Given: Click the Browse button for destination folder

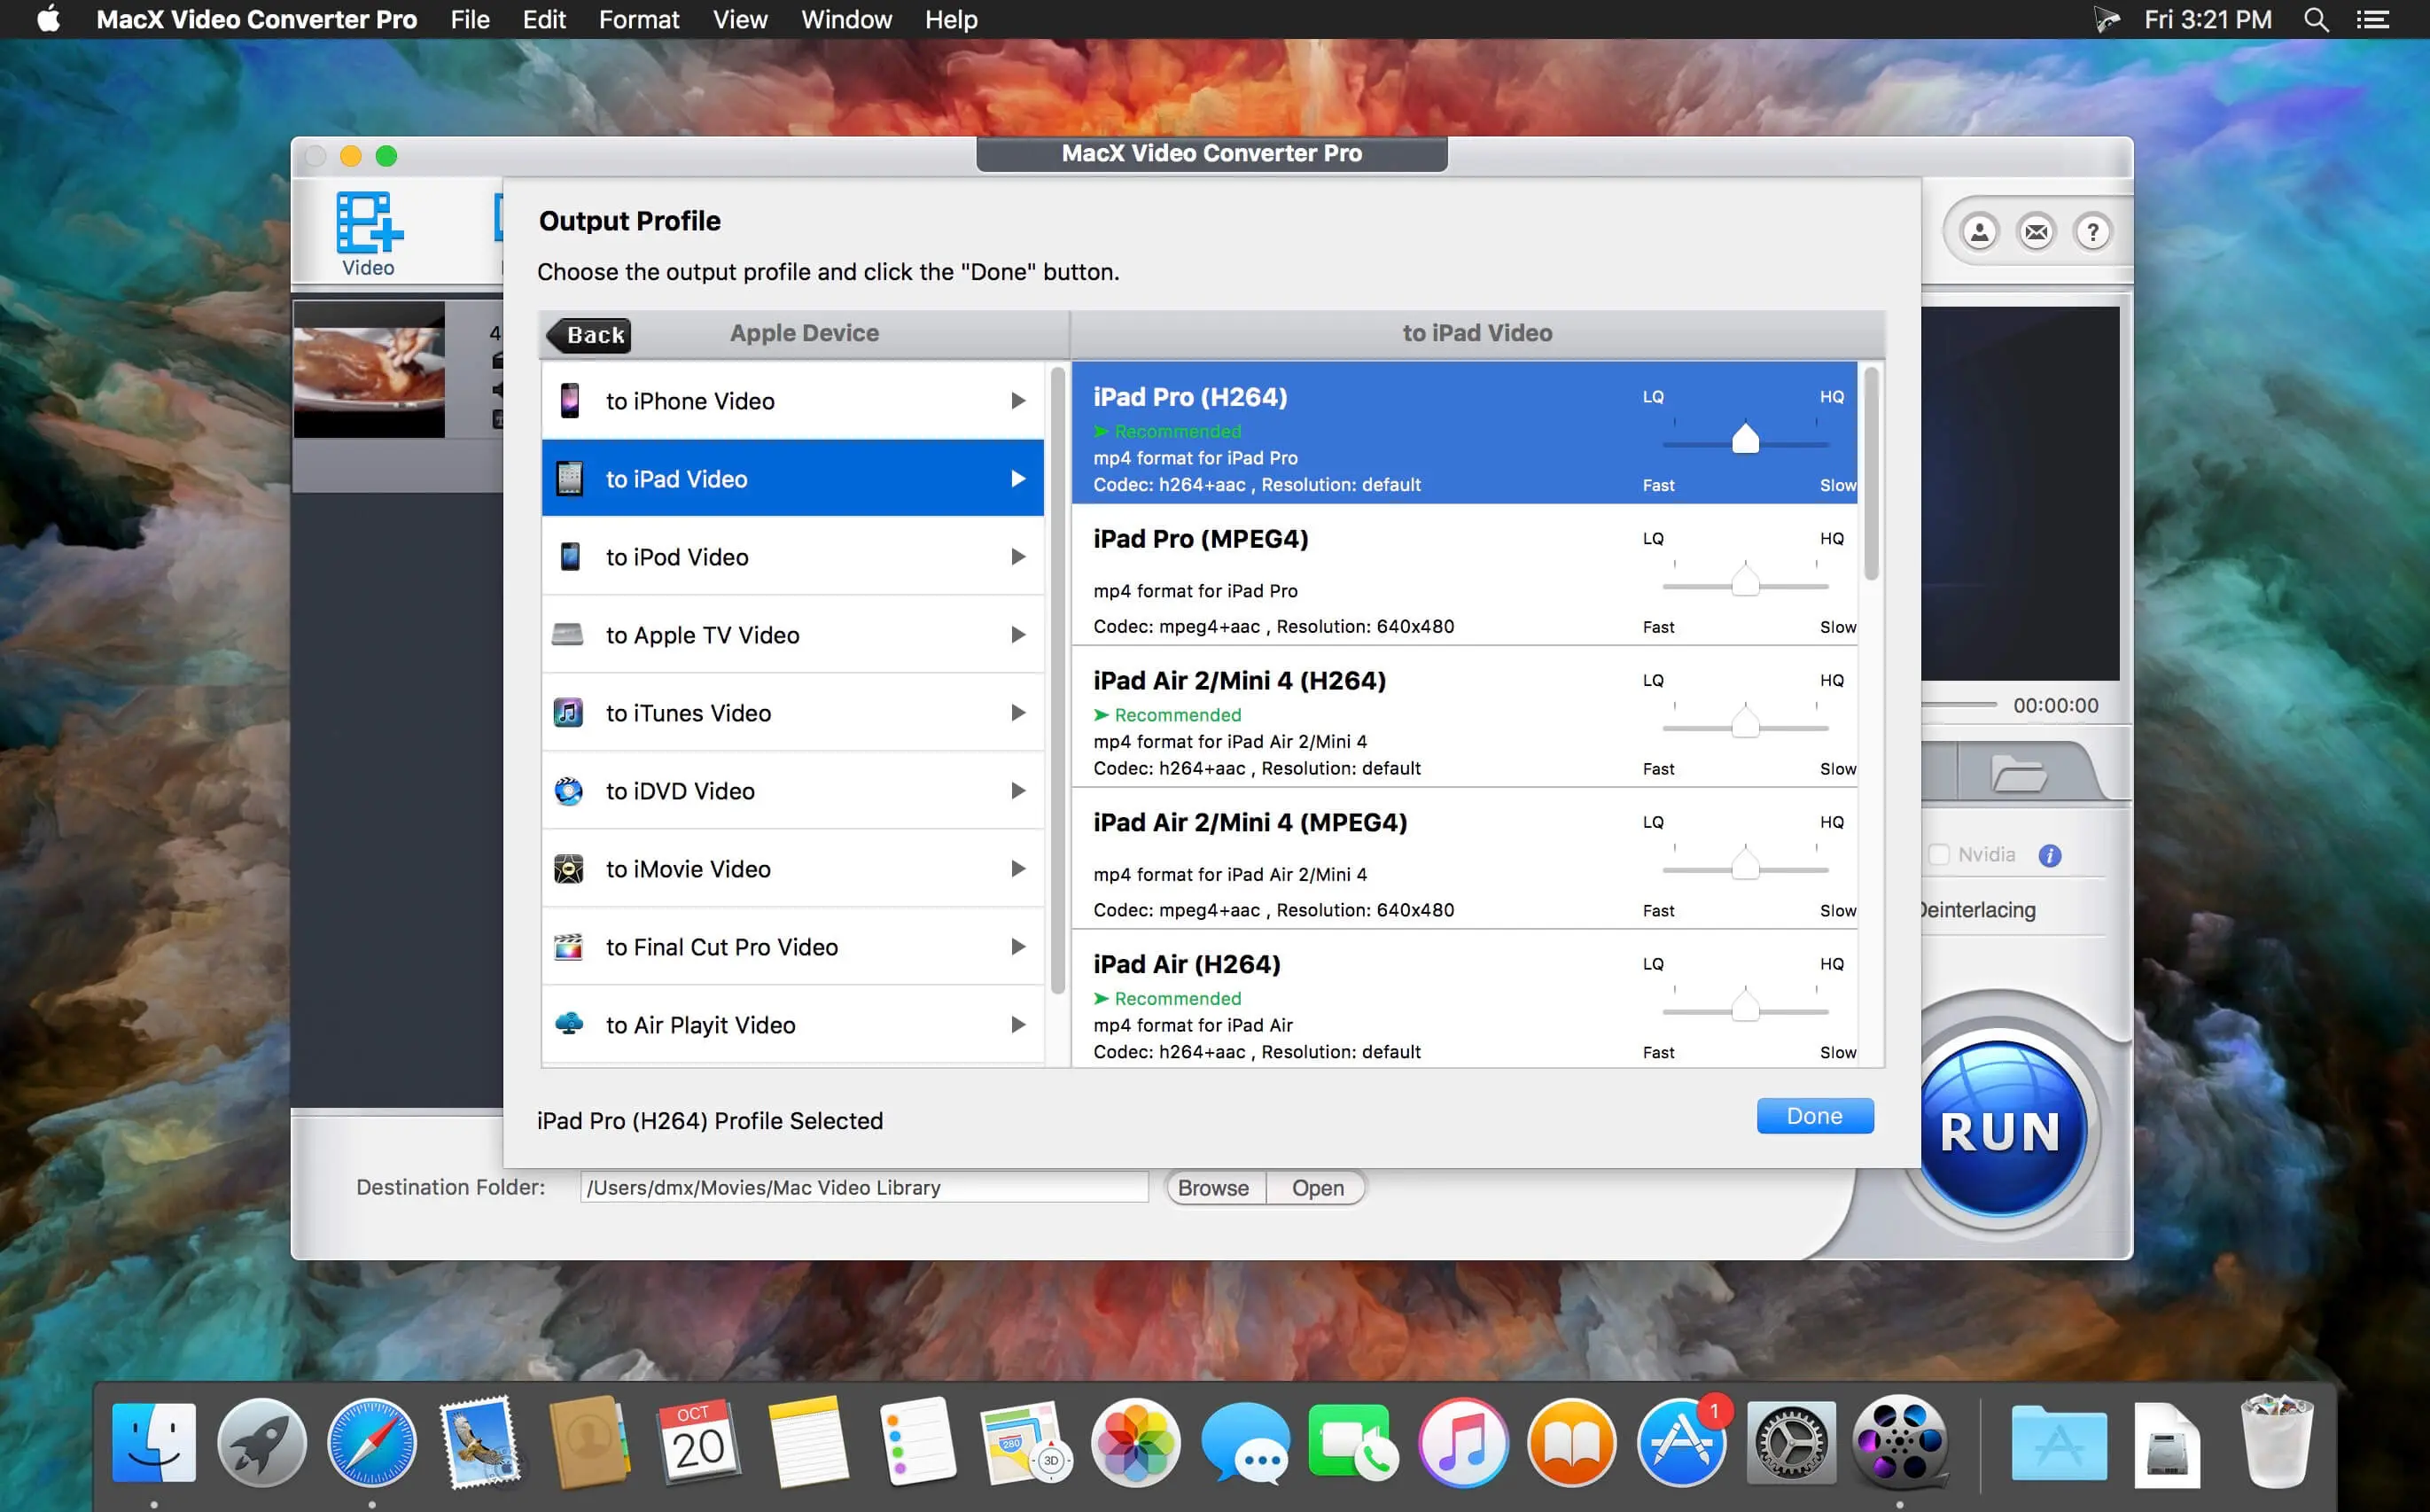Looking at the screenshot, I should click(1213, 1187).
